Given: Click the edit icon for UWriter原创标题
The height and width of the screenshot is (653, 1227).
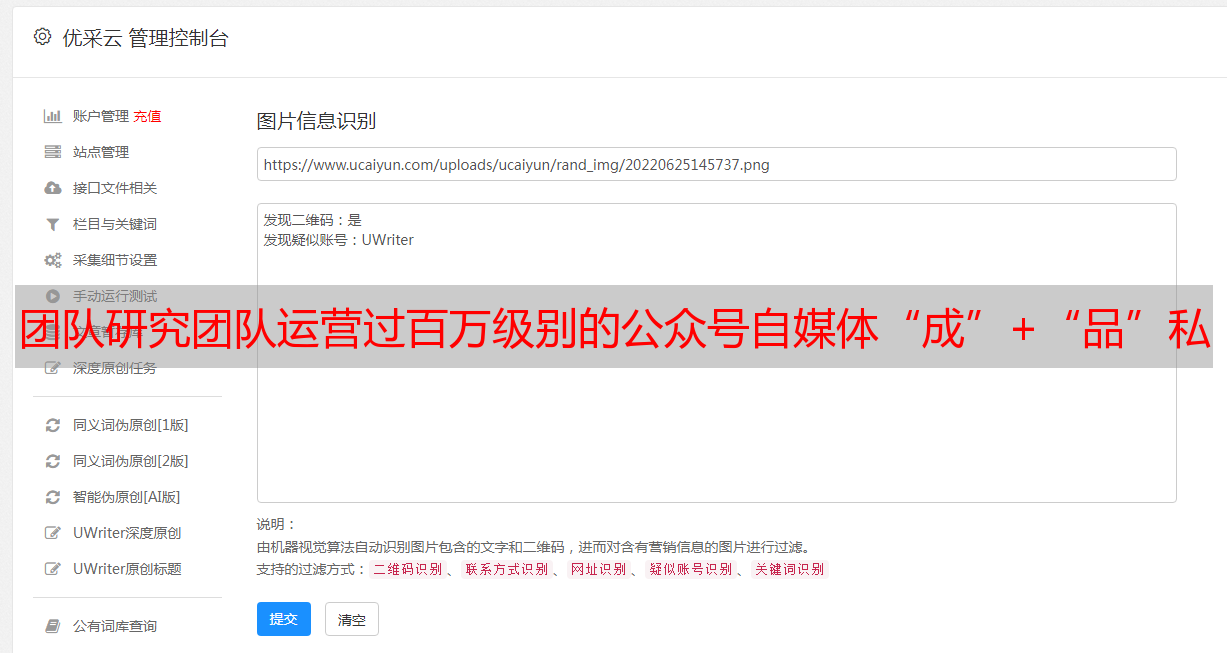Looking at the screenshot, I should (x=53, y=569).
